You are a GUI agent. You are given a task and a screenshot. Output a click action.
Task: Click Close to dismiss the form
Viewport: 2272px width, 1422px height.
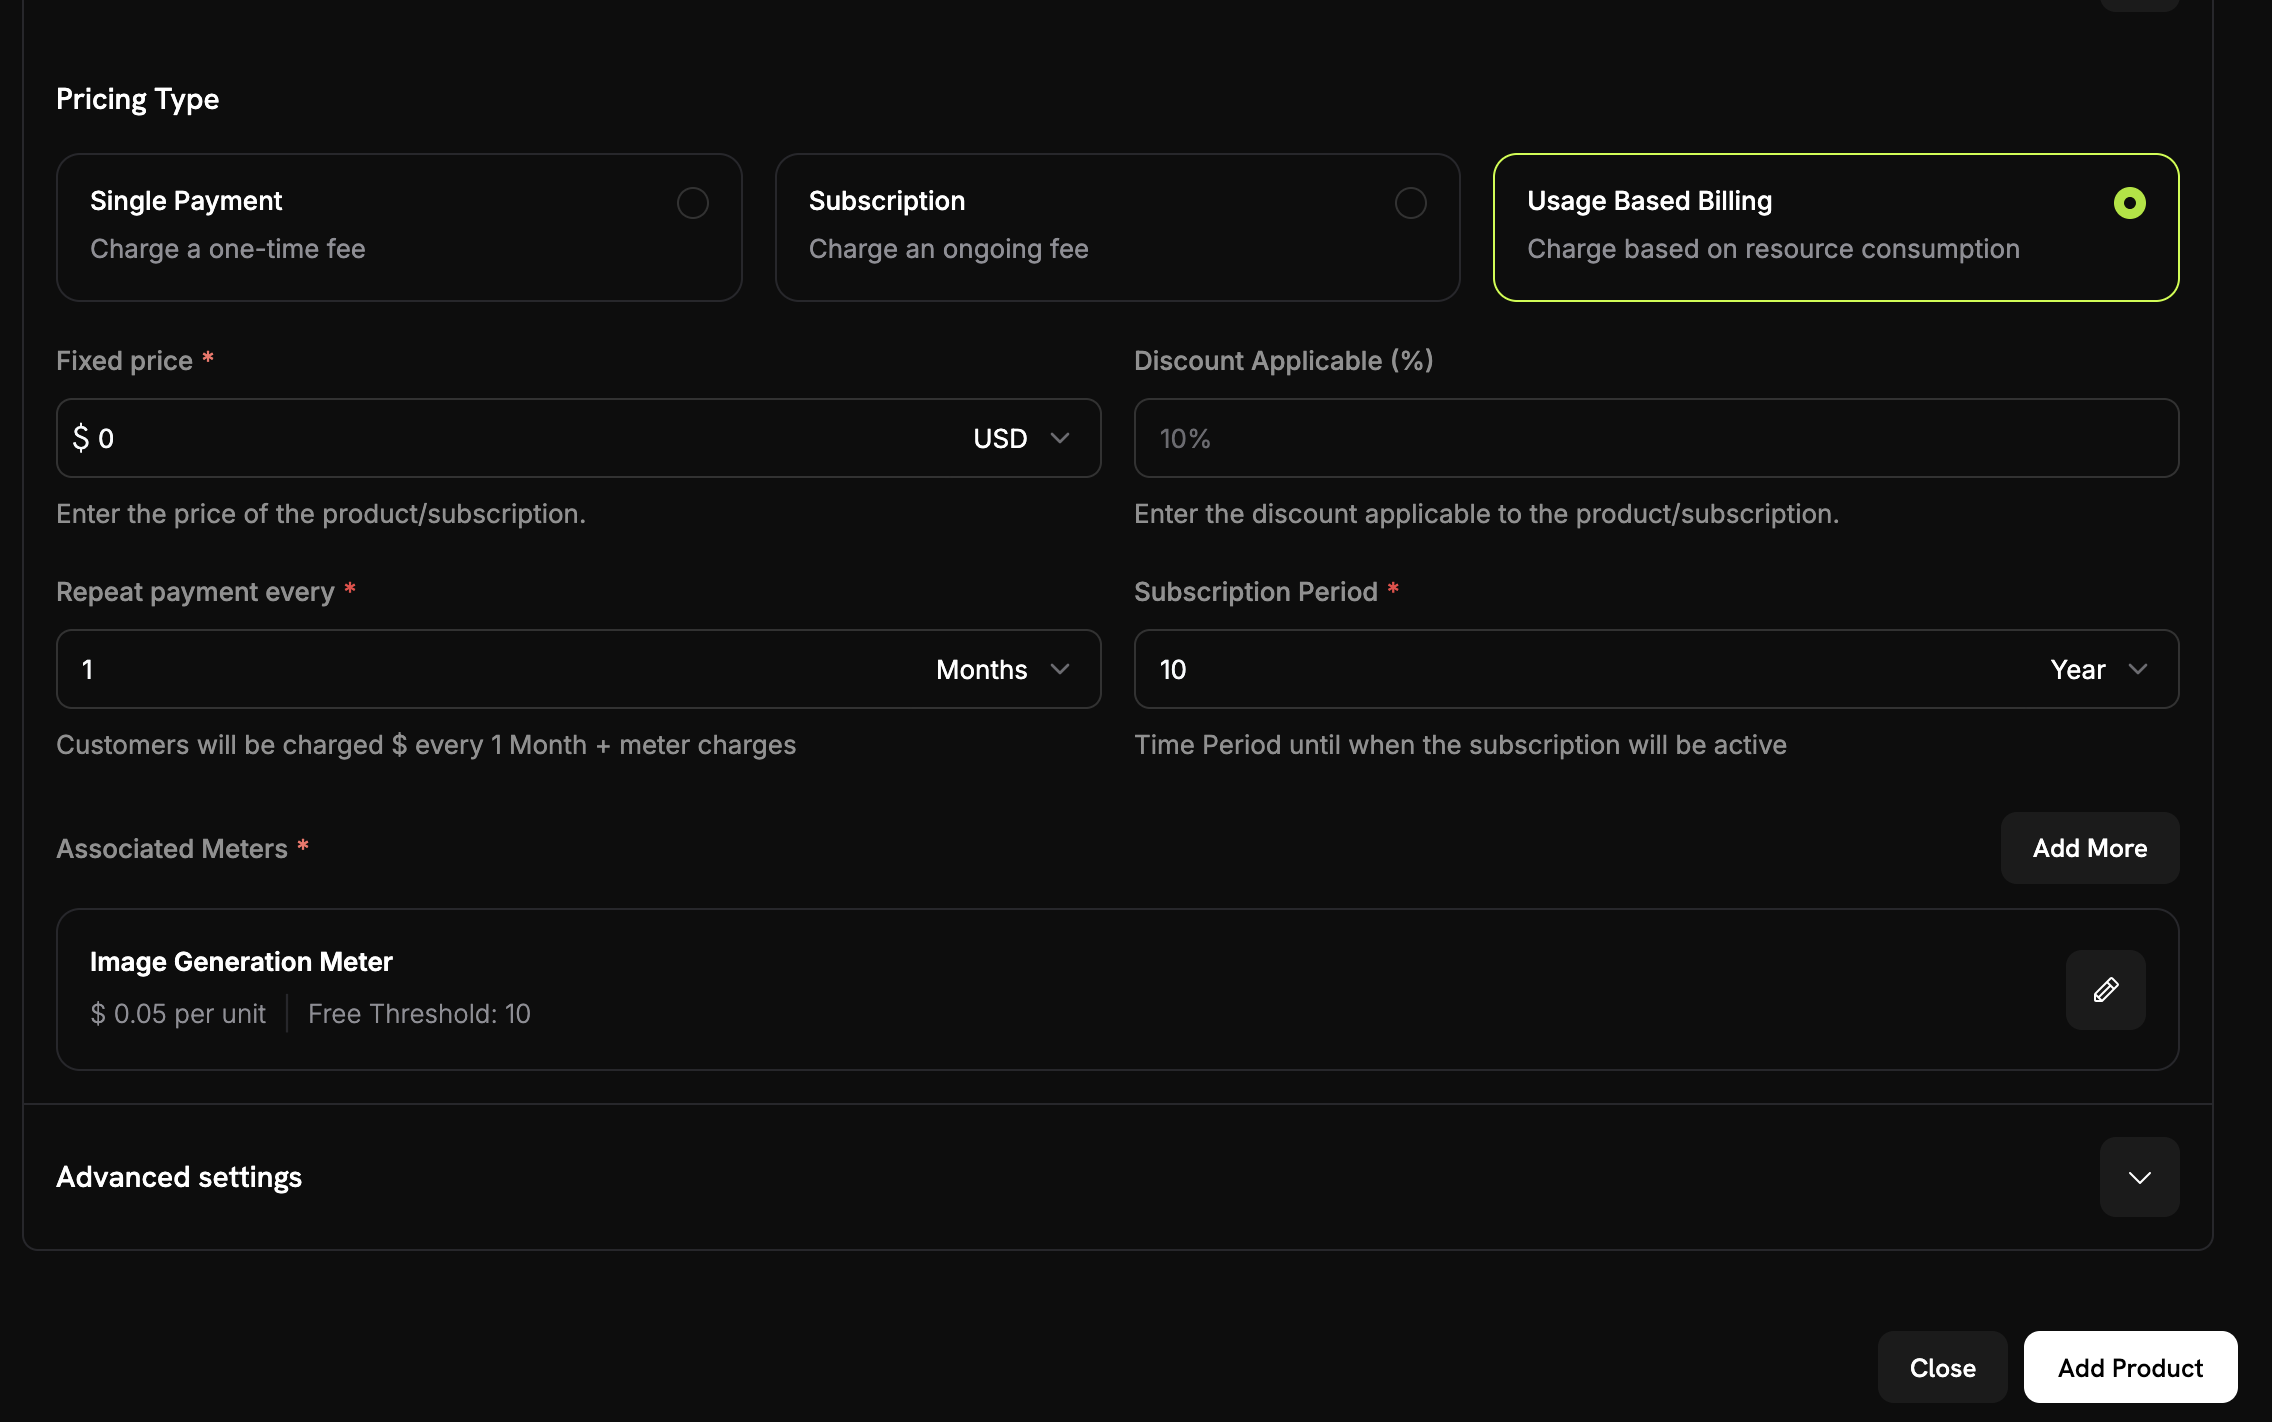coord(1941,1367)
